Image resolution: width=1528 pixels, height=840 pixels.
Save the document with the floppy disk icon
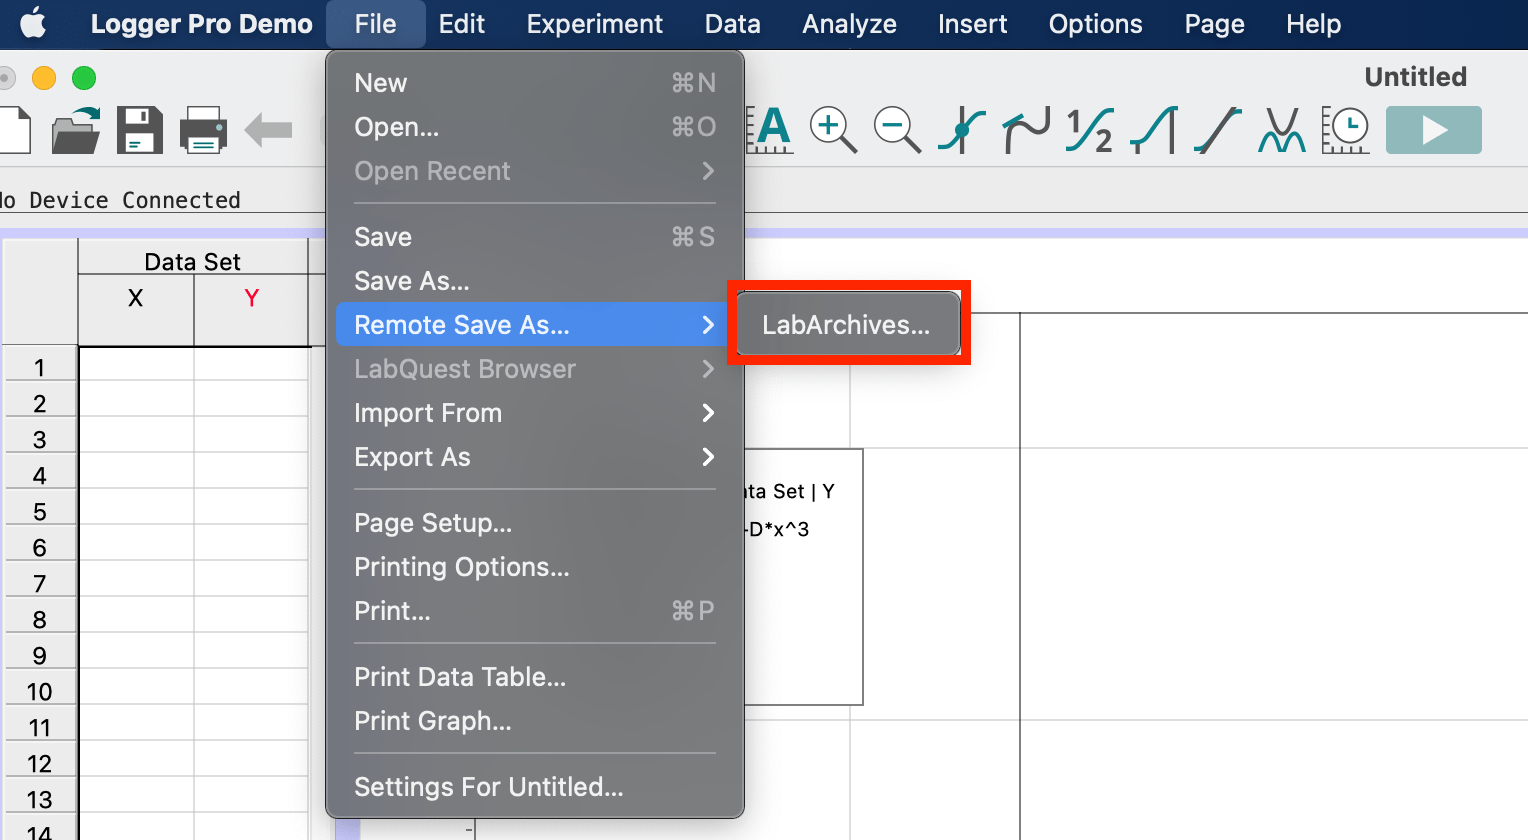(x=140, y=130)
